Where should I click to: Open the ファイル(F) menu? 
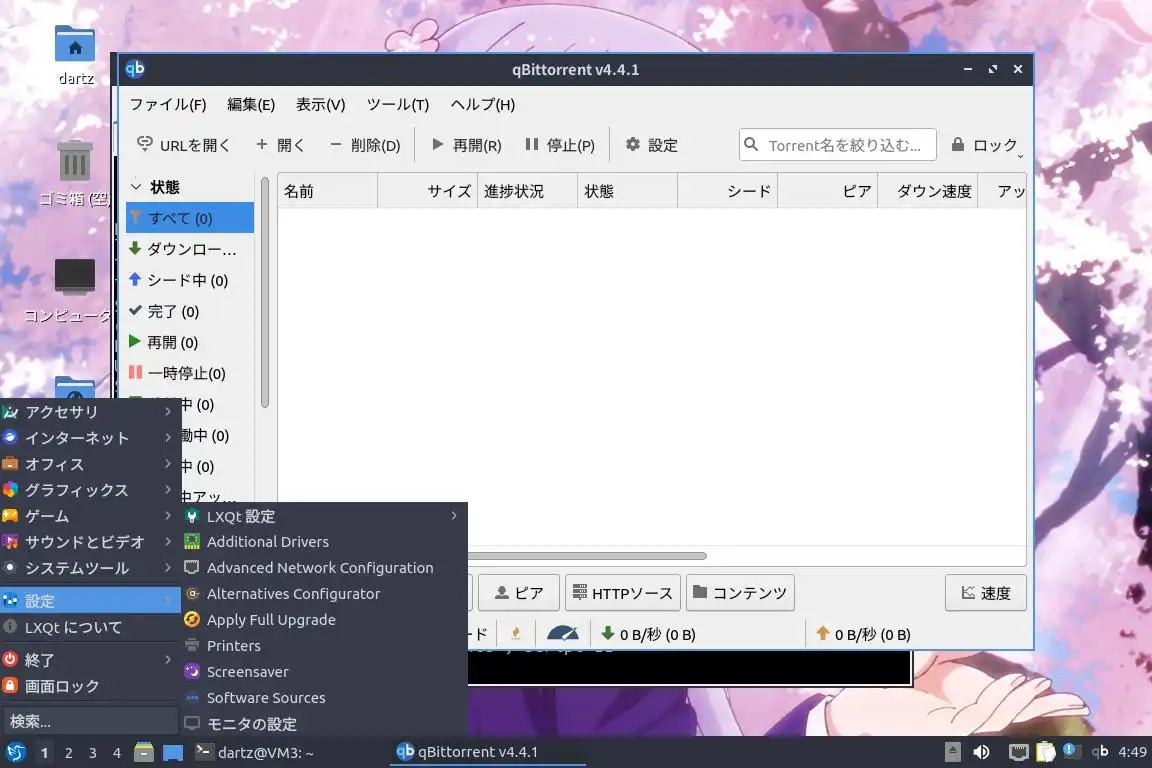168,104
